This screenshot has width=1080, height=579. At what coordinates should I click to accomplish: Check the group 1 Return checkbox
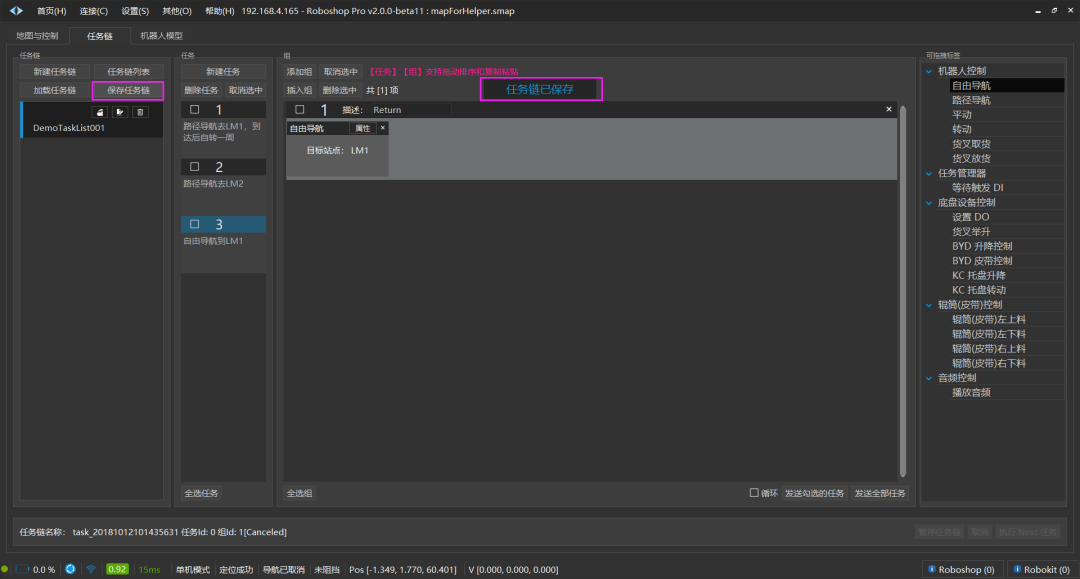[300, 109]
